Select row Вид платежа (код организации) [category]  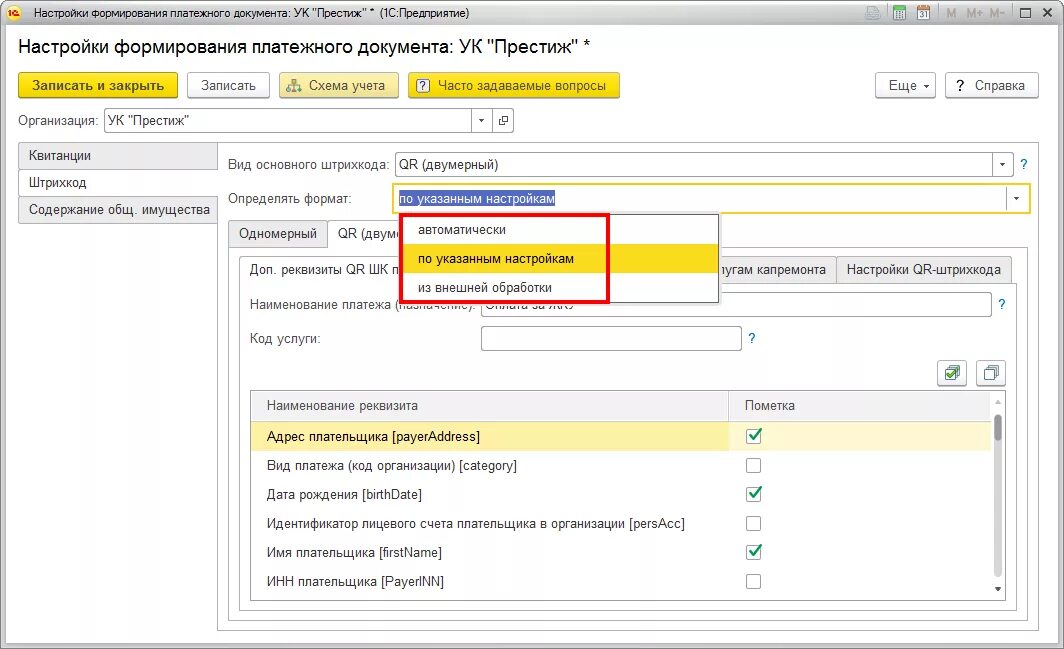621,465
